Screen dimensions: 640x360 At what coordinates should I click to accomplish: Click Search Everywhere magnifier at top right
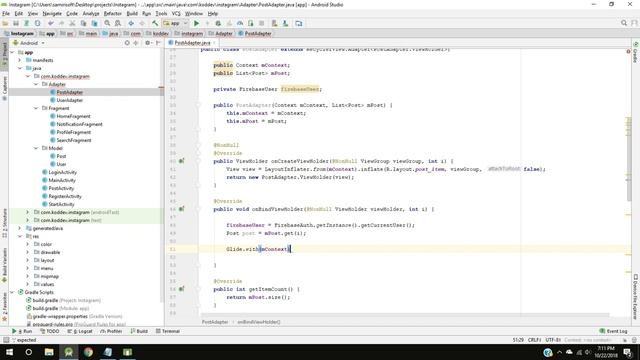tap(624, 23)
